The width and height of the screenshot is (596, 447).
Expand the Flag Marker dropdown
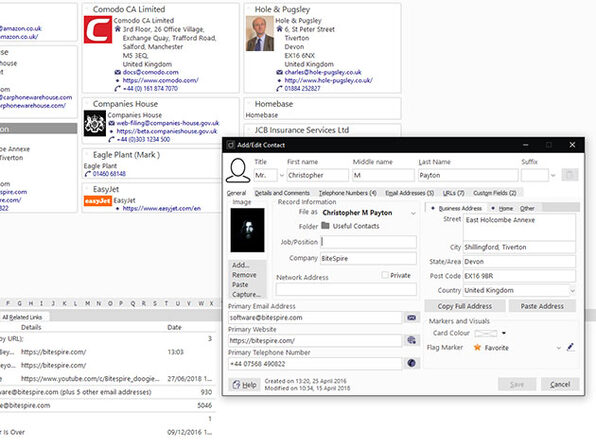pos(558,347)
